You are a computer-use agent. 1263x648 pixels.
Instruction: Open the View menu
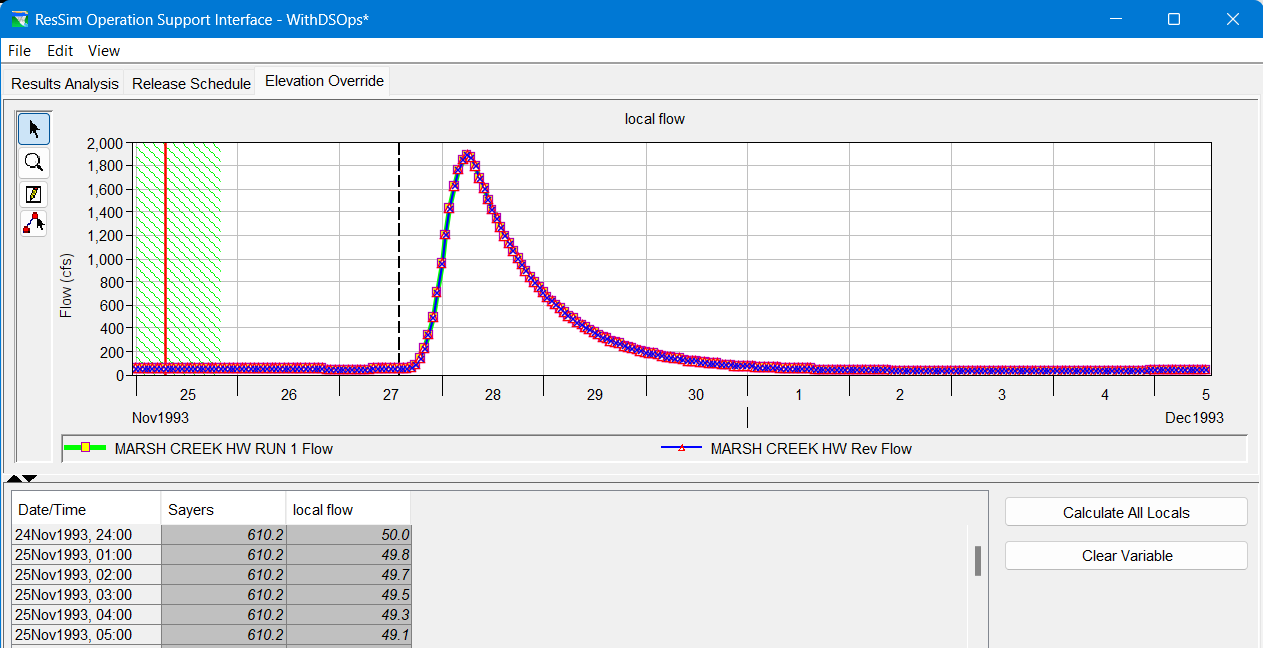pos(103,50)
